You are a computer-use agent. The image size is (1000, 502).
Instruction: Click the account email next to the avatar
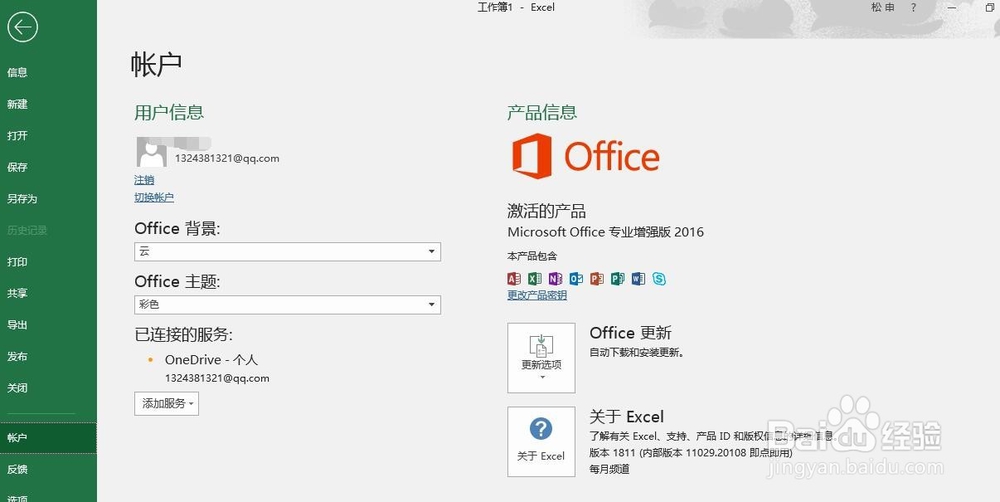[227, 158]
